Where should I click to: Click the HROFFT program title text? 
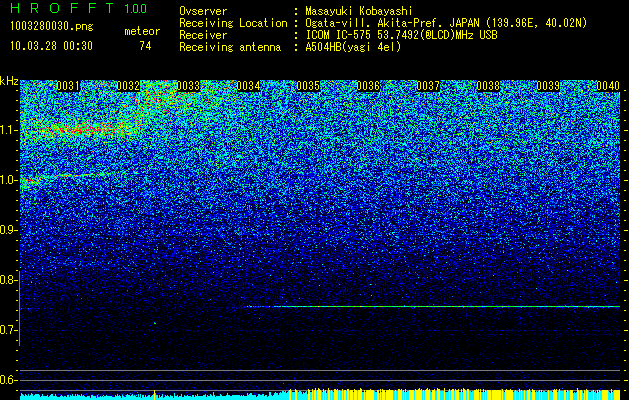[x=62, y=8]
